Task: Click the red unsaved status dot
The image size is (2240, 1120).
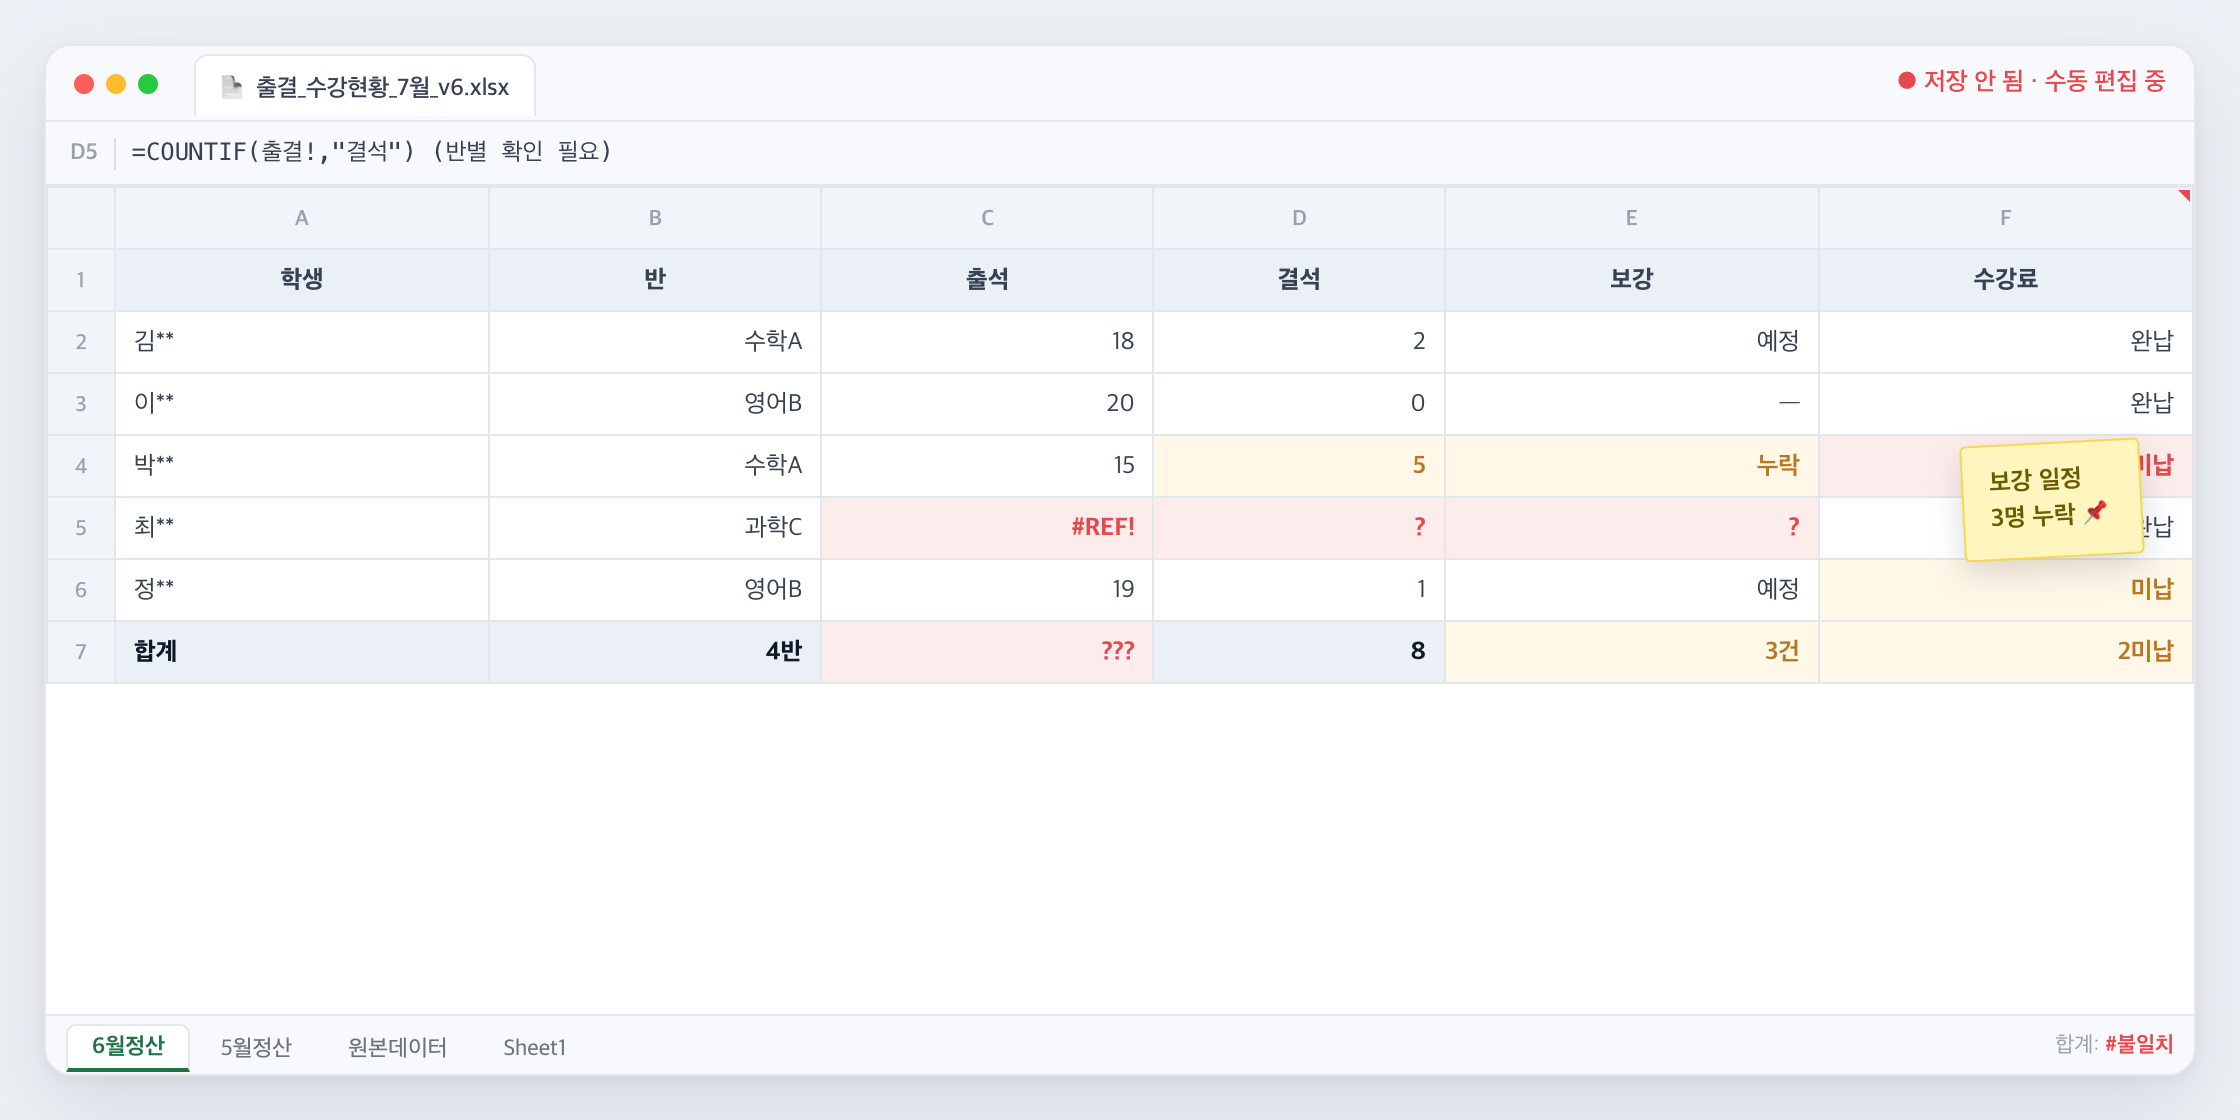Action: 1906,81
